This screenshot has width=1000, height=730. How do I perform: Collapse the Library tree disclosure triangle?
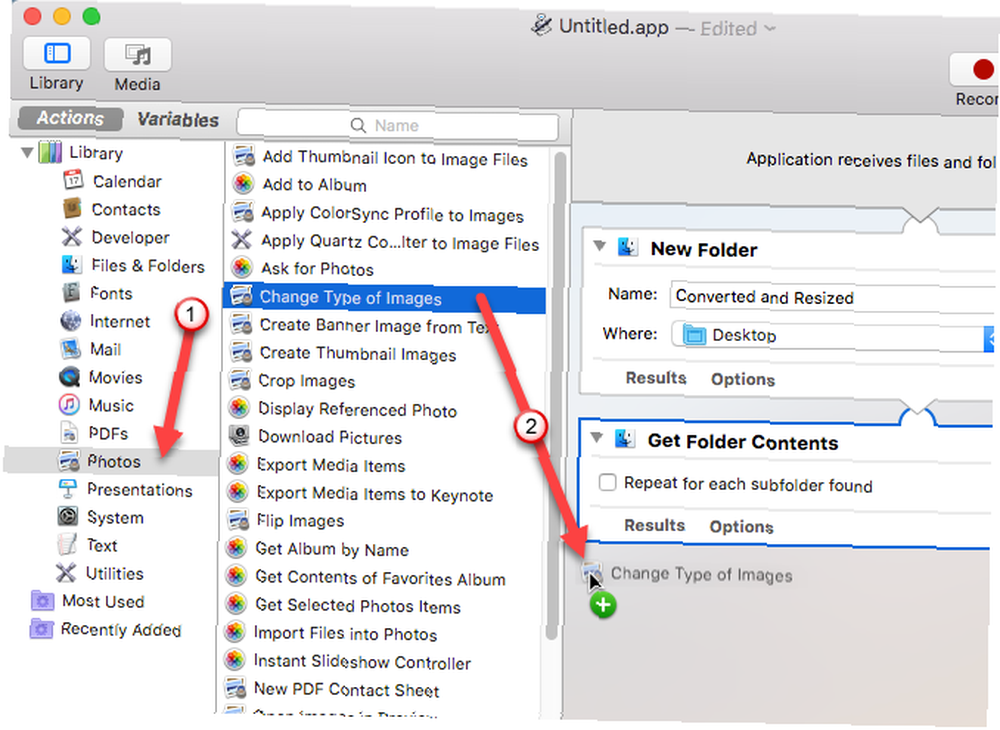[x=27, y=152]
